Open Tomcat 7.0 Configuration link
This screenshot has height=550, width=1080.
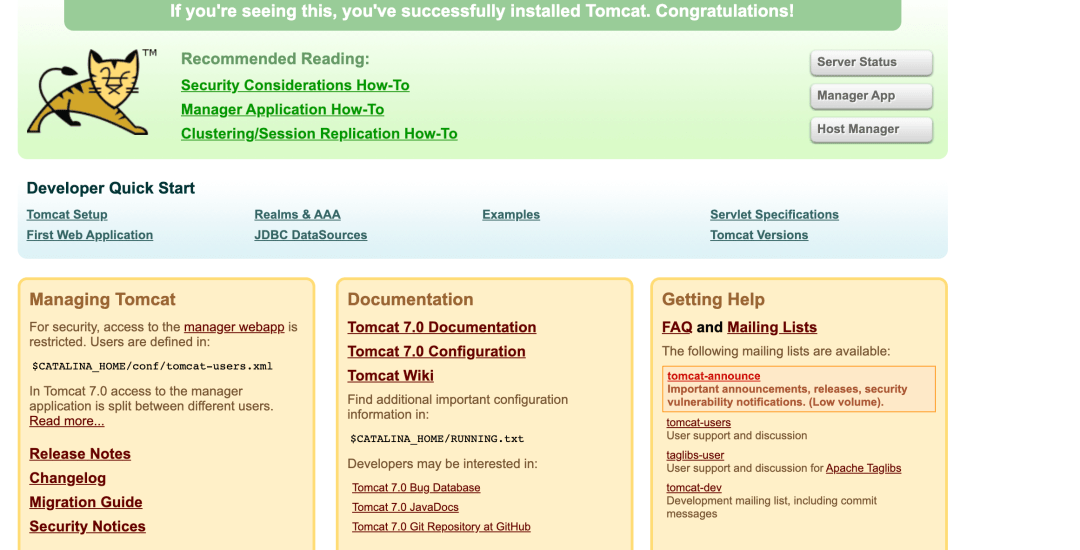coord(436,351)
